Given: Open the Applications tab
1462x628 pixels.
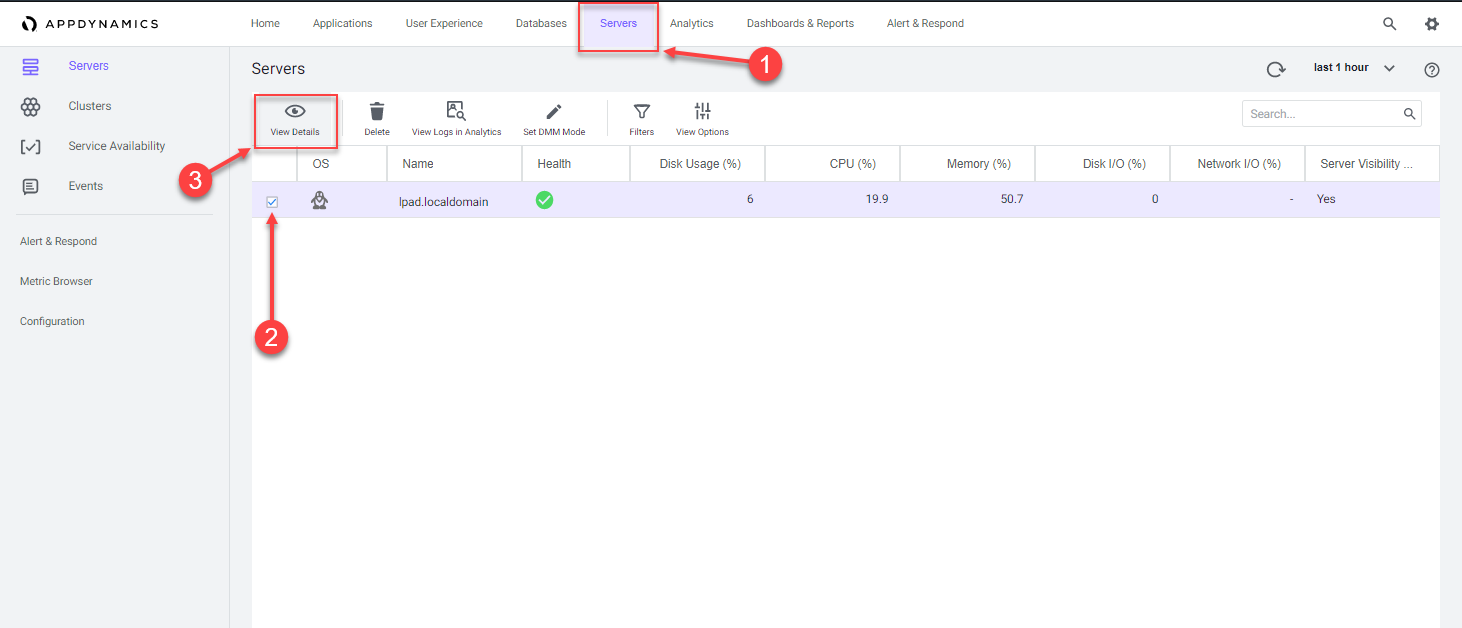Looking at the screenshot, I should 343,23.
